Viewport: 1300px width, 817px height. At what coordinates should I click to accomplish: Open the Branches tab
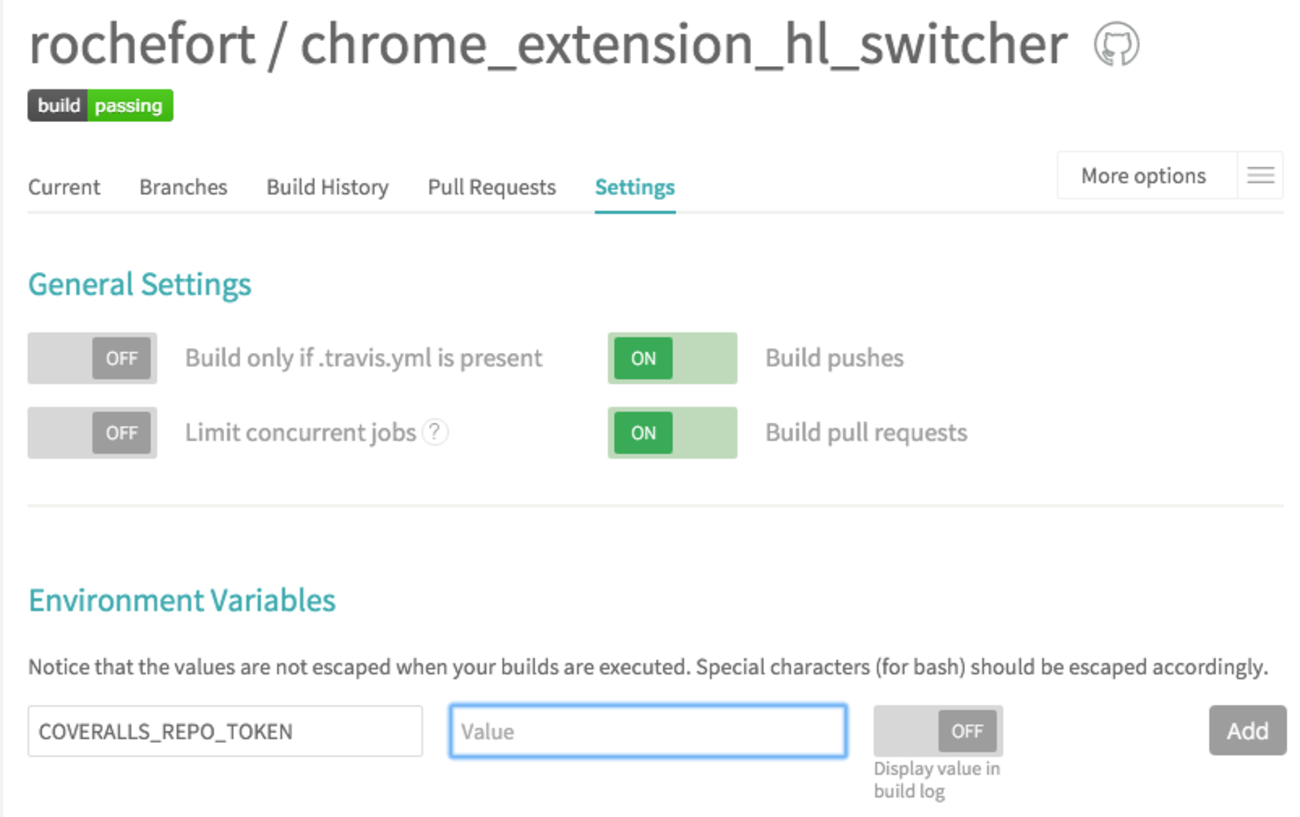click(x=183, y=187)
